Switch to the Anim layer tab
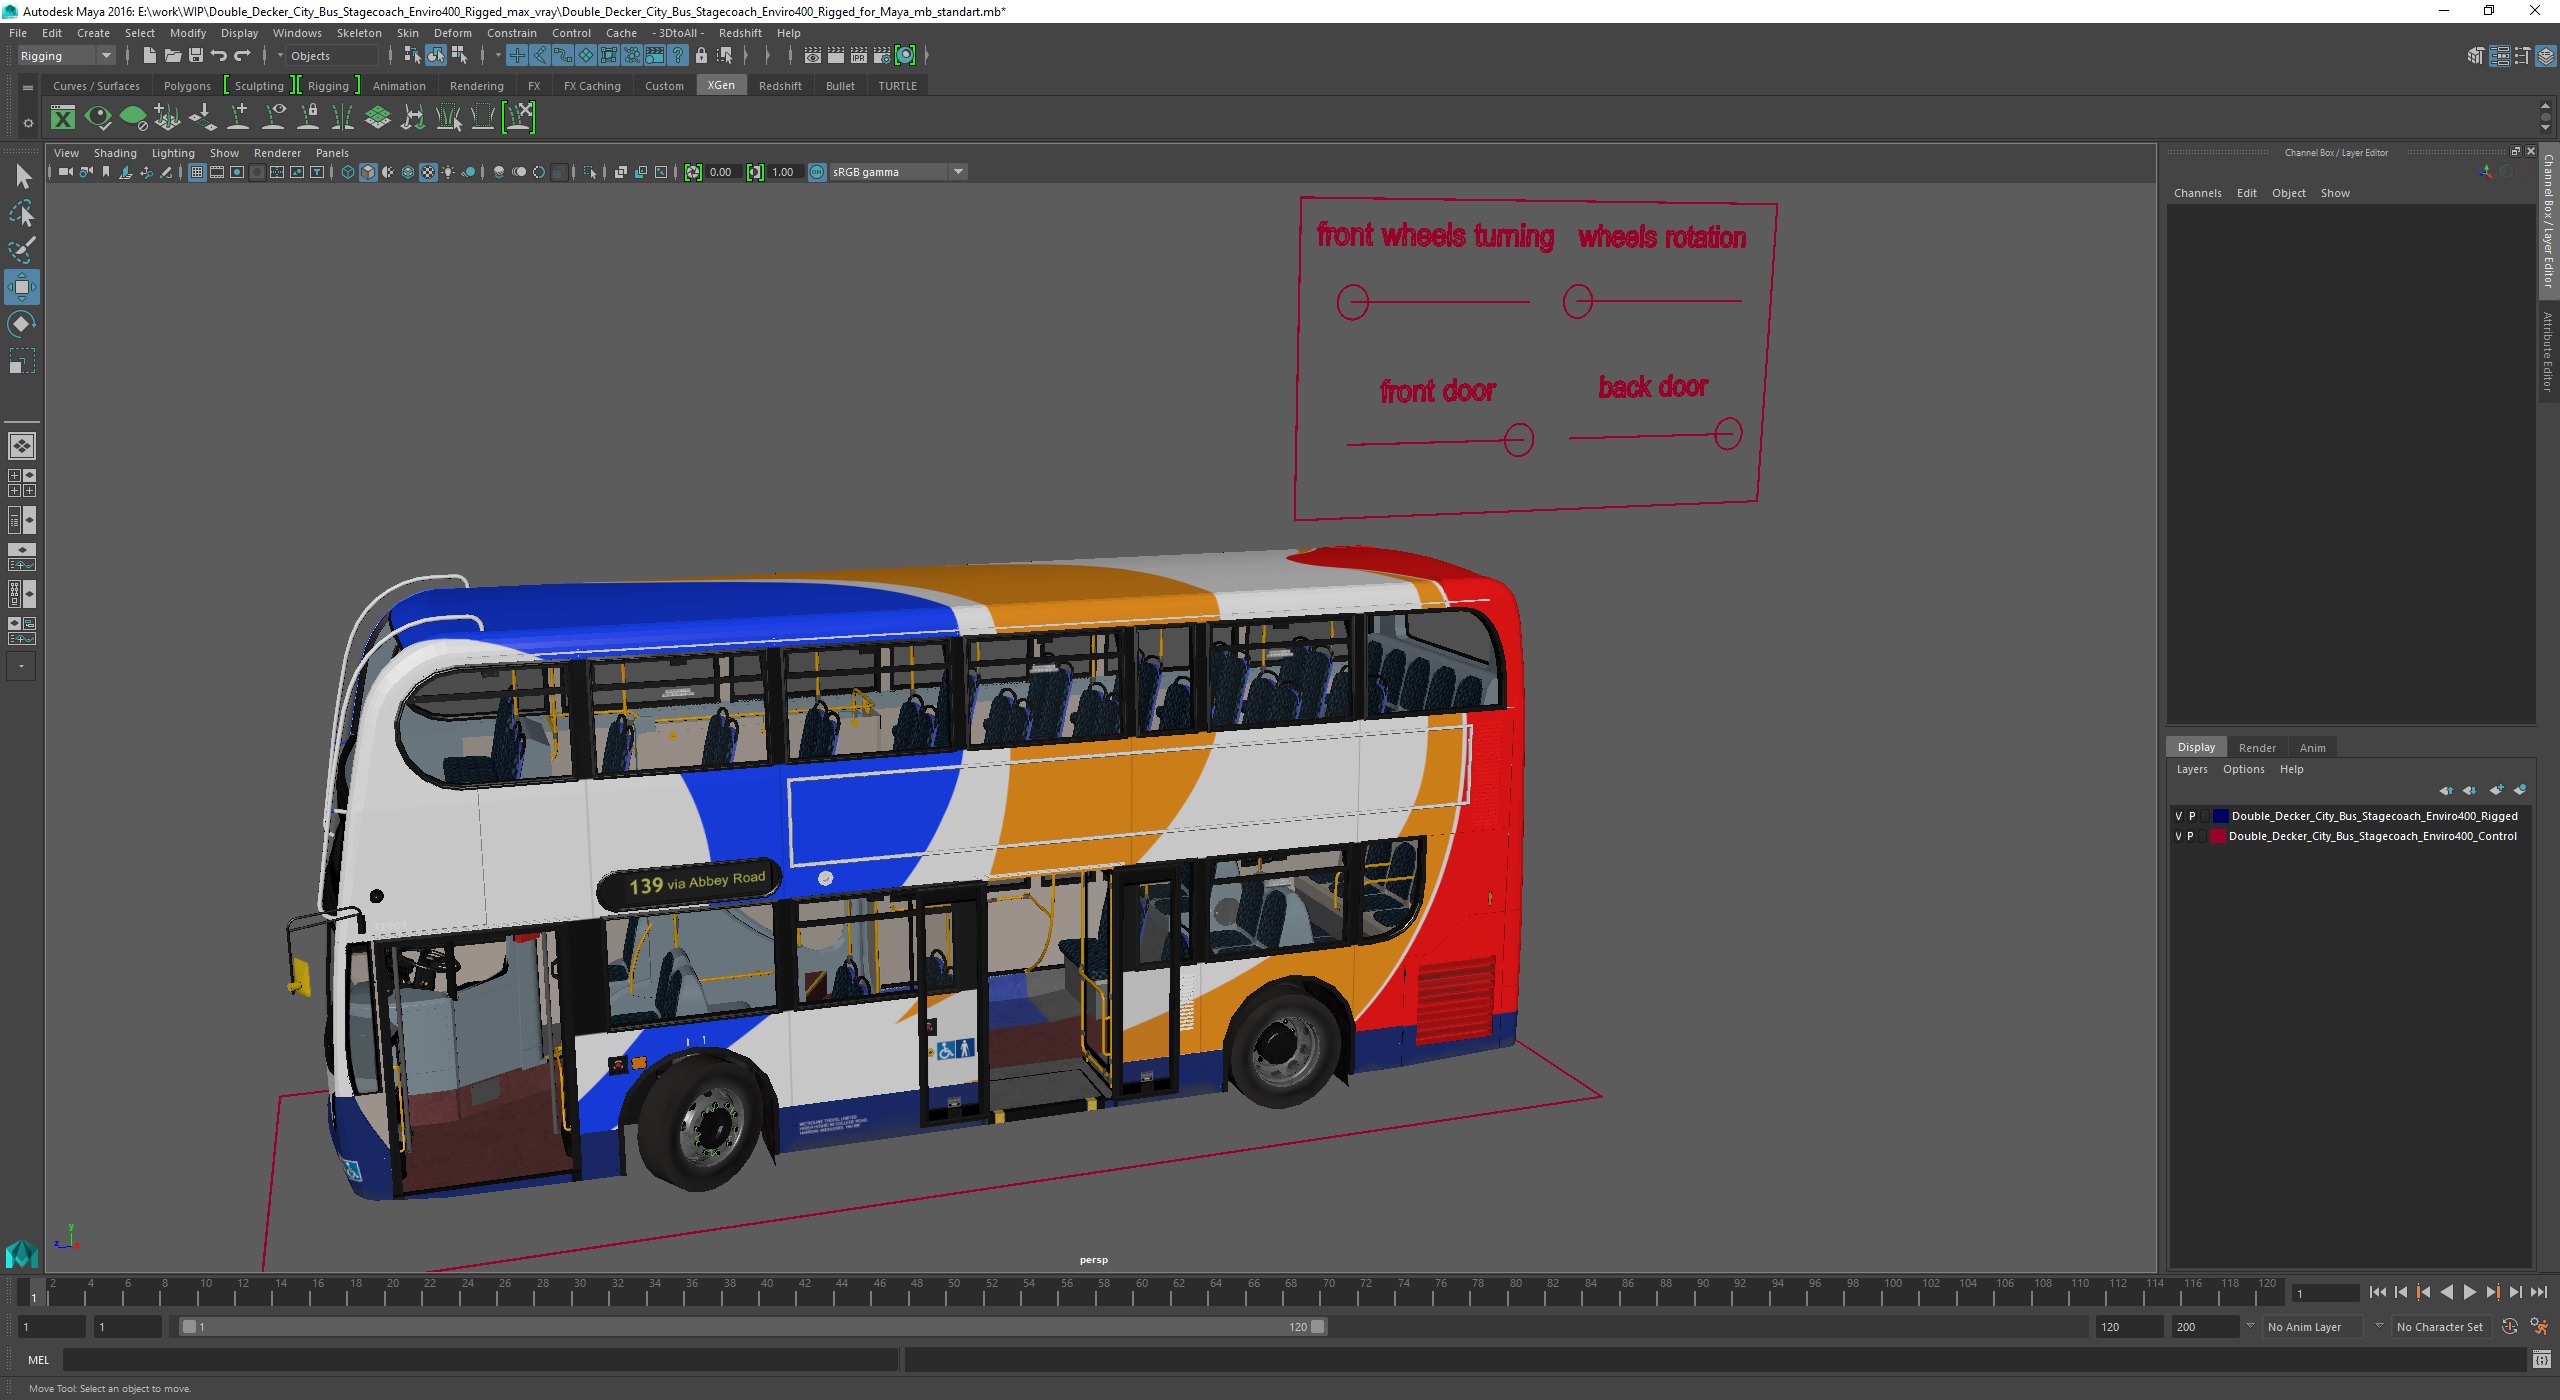The width and height of the screenshot is (2560, 1400). pyautogui.click(x=2312, y=748)
